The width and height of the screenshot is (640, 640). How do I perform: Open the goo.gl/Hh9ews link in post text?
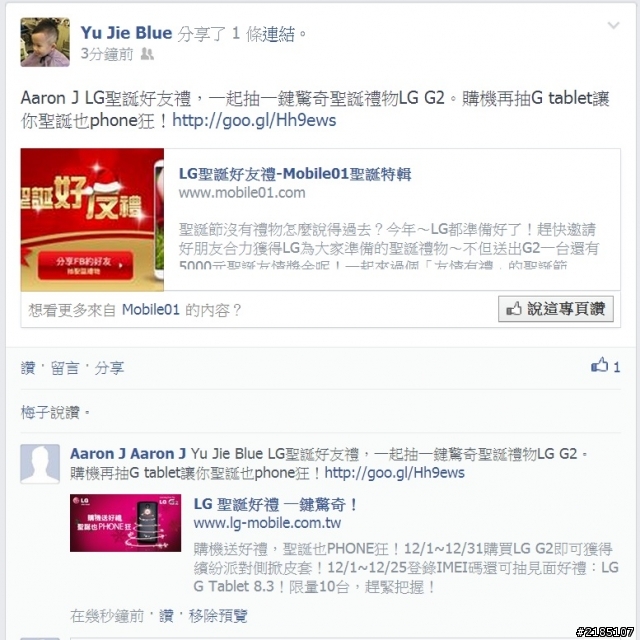click(x=254, y=120)
